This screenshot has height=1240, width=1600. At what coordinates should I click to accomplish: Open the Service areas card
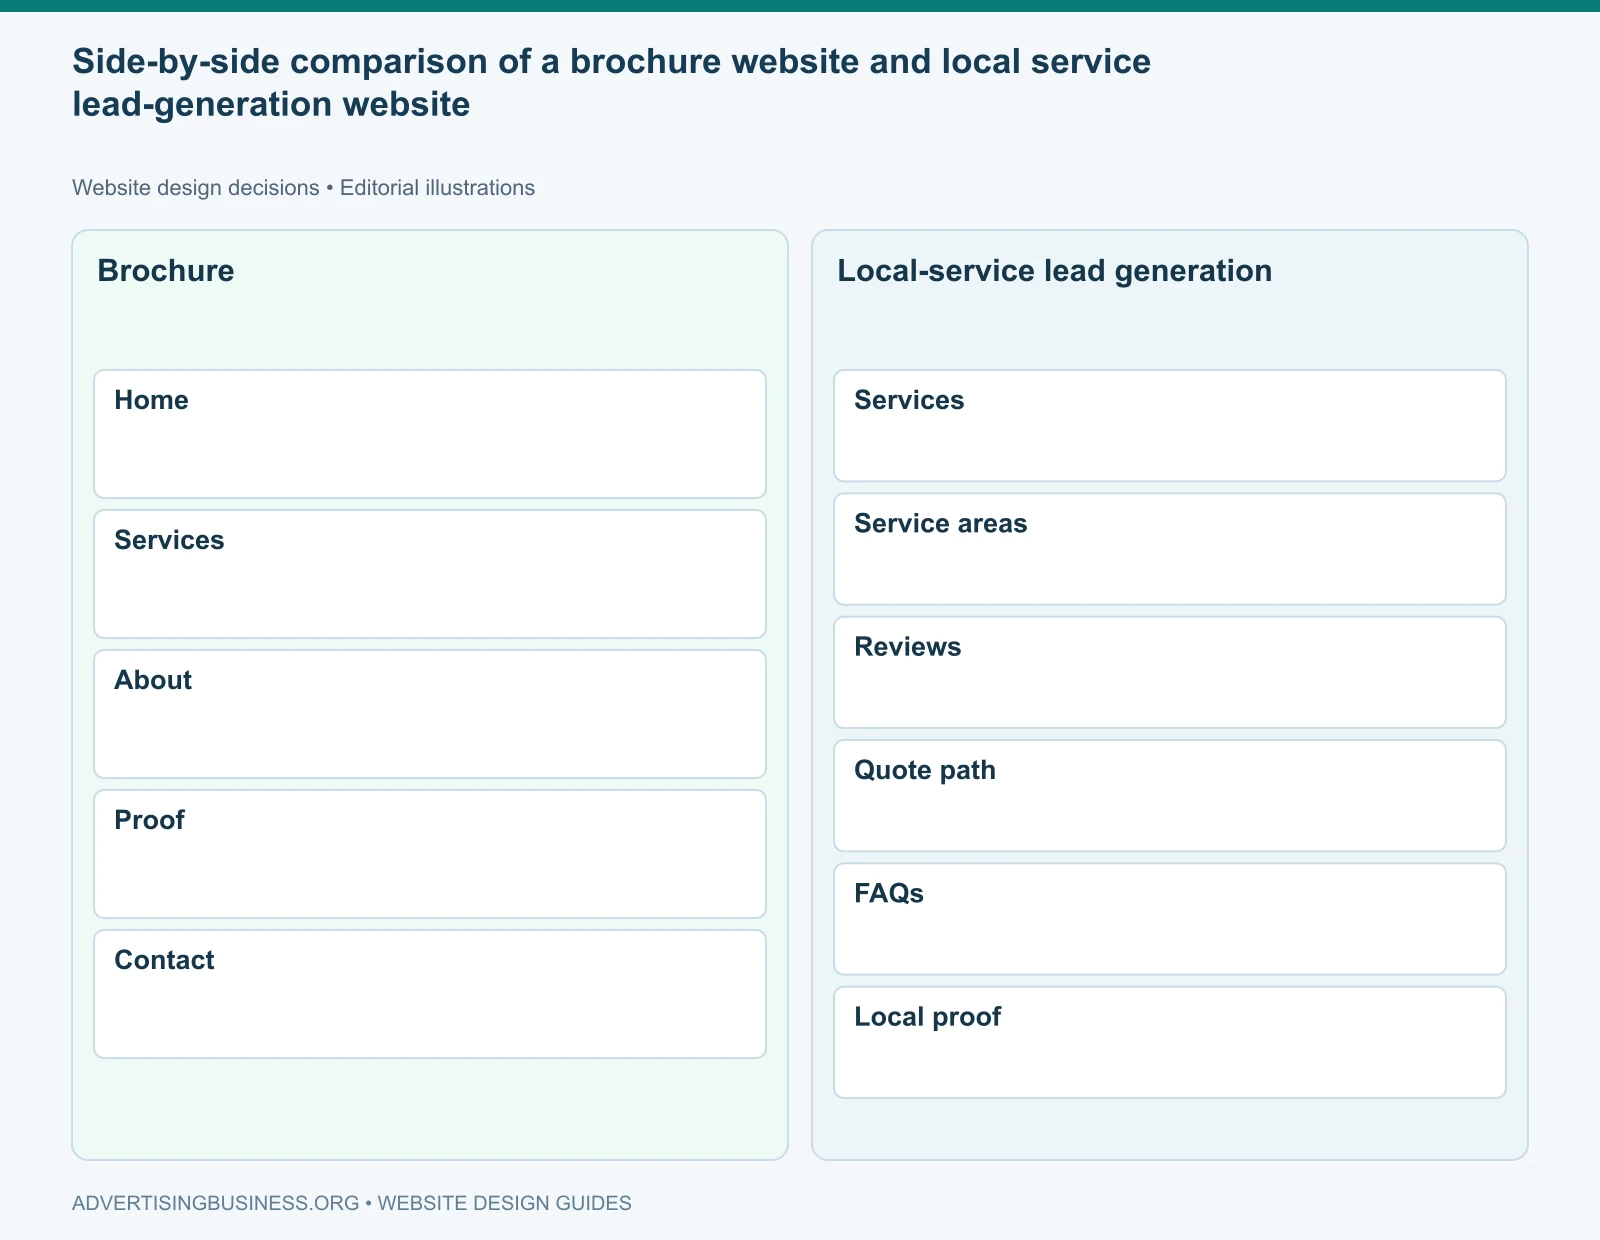1170,549
